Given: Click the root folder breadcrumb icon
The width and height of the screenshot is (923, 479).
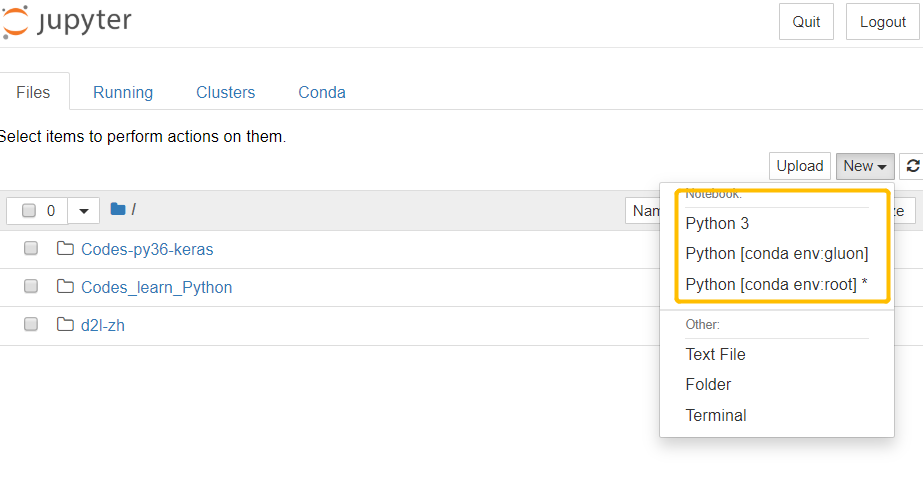Looking at the screenshot, I should click(x=118, y=209).
